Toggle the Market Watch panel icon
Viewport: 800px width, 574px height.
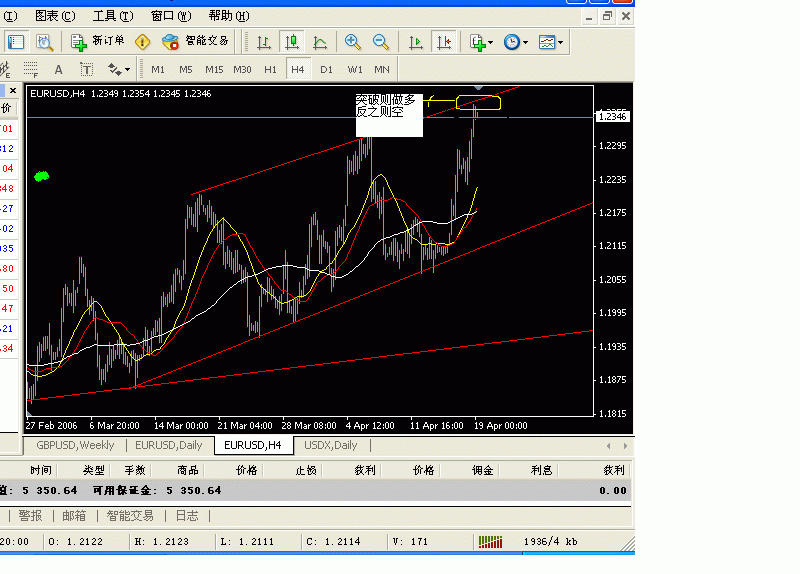tap(16, 42)
